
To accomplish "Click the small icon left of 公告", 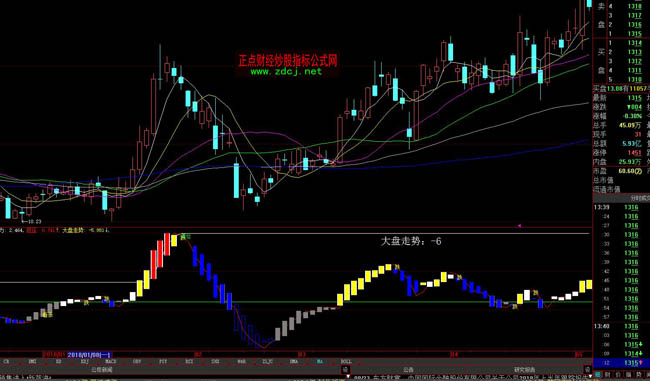I will (x=345, y=370).
